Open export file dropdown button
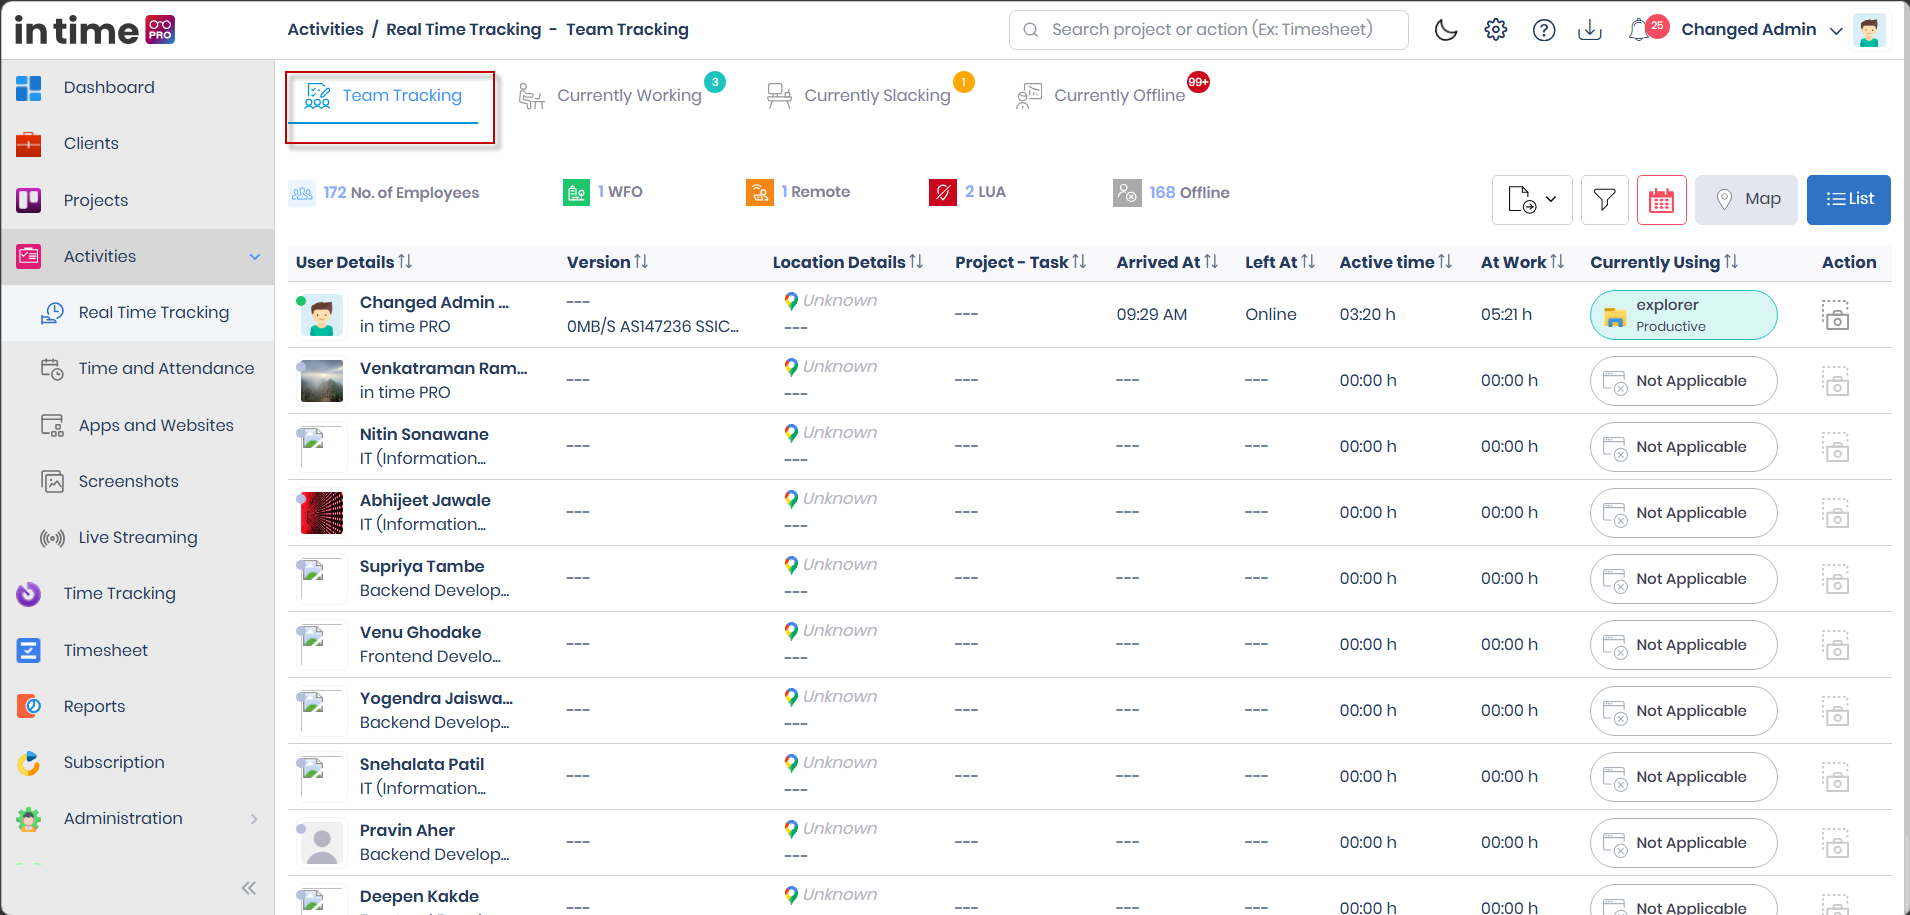 (x=1532, y=200)
